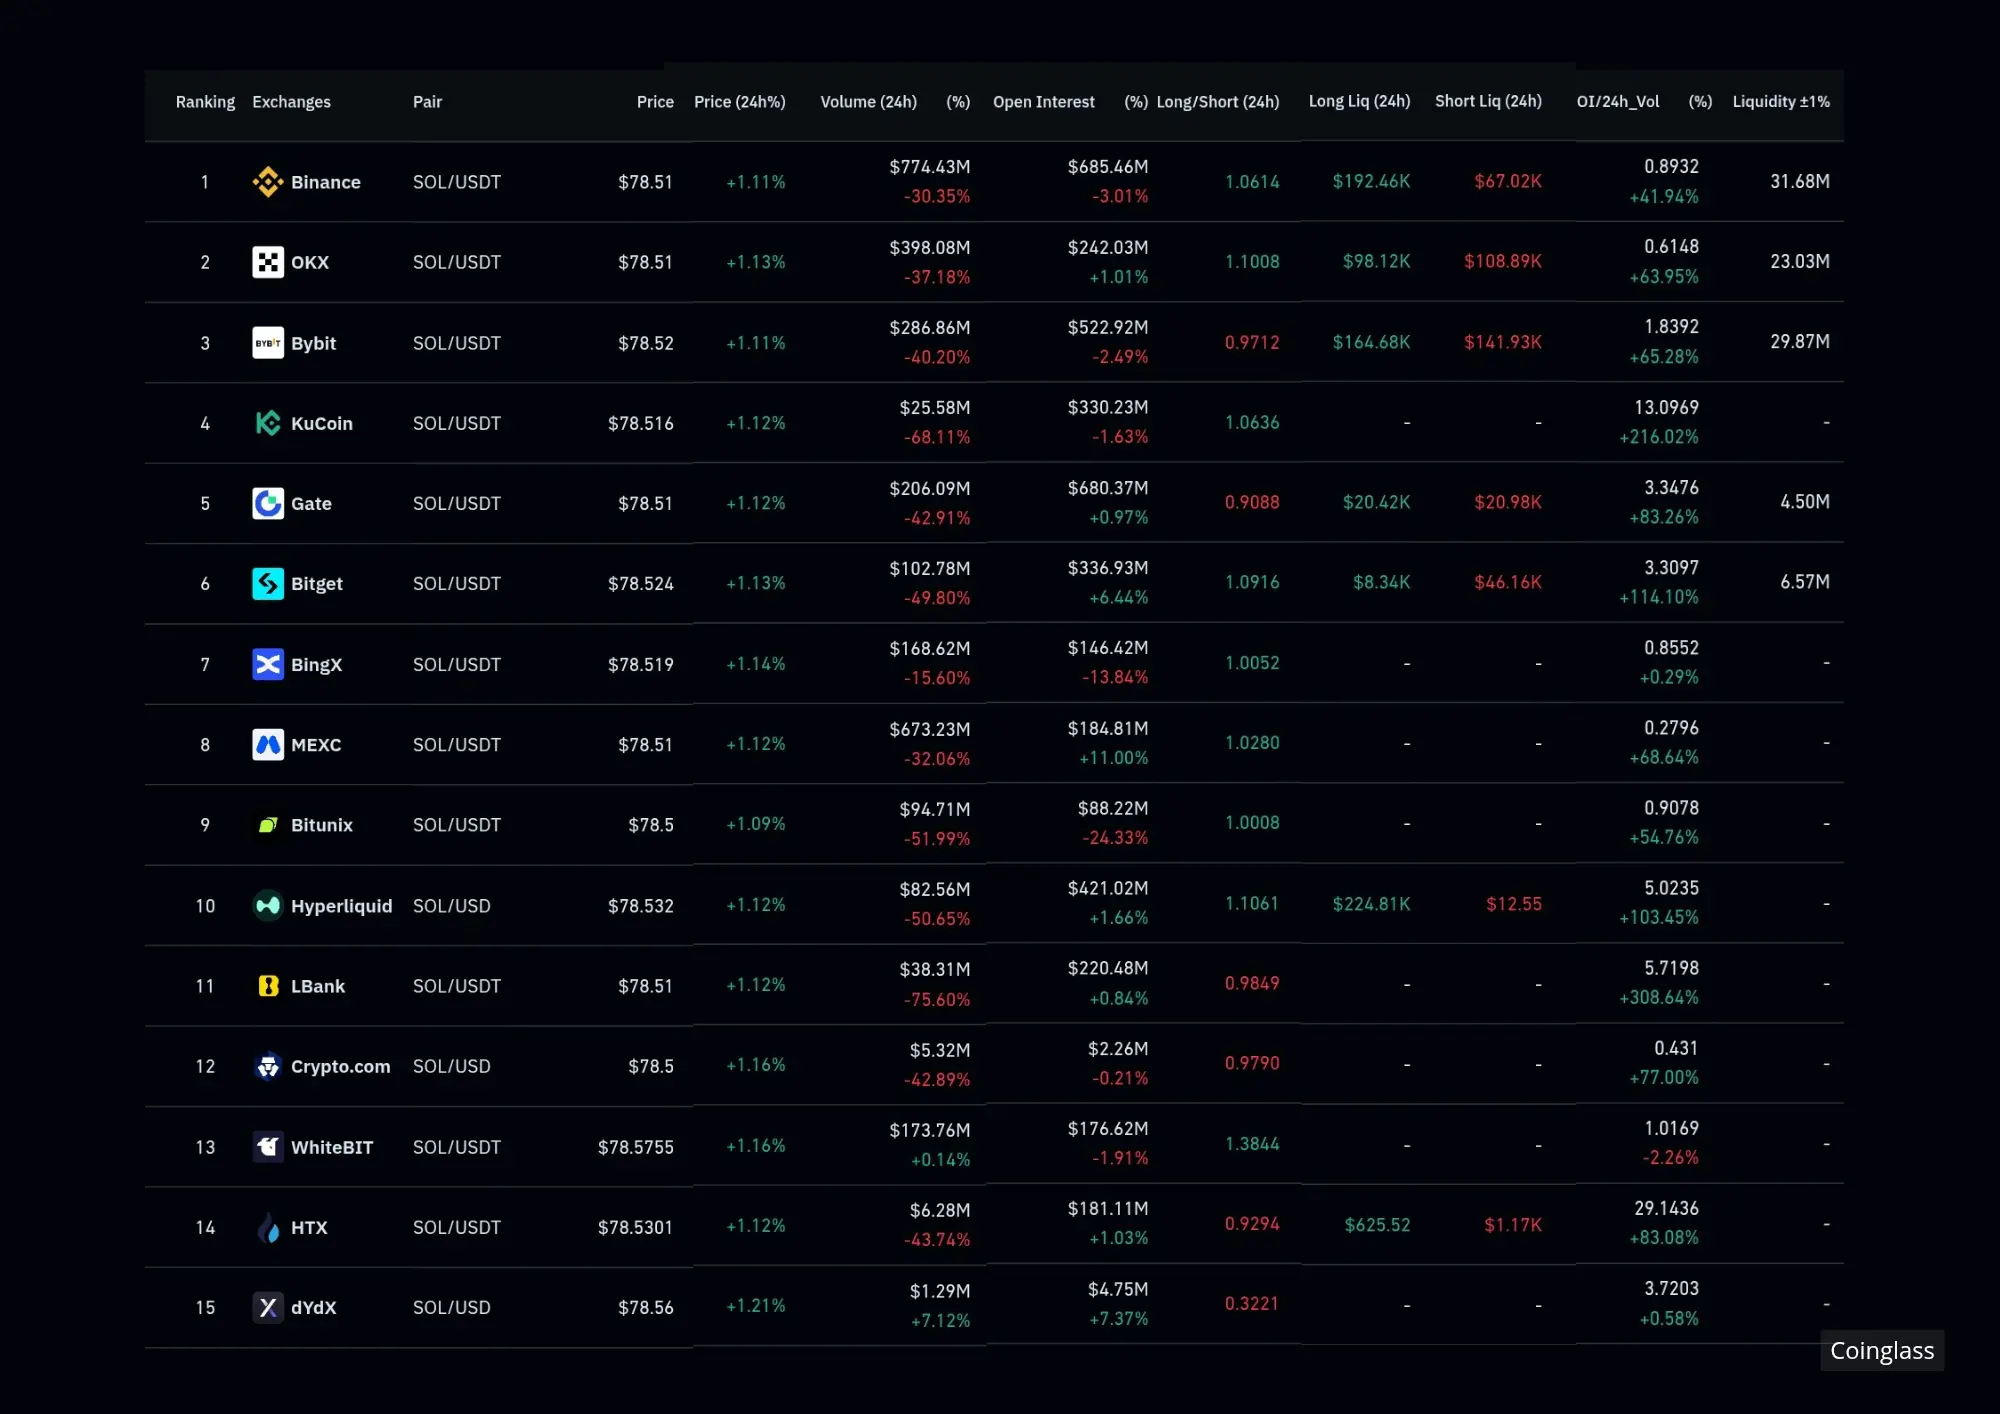Select Bitget long liquidation $8.34K
2000x1414 pixels.
point(1381,582)
